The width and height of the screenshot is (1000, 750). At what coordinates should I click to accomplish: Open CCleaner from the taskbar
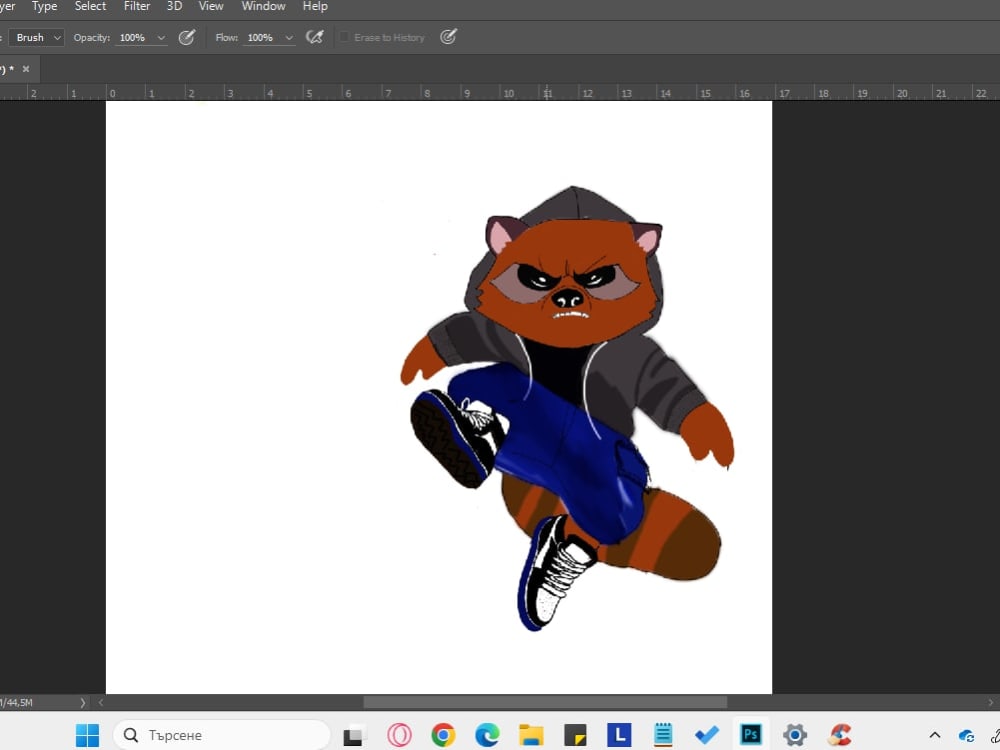[x=840, y=735]
